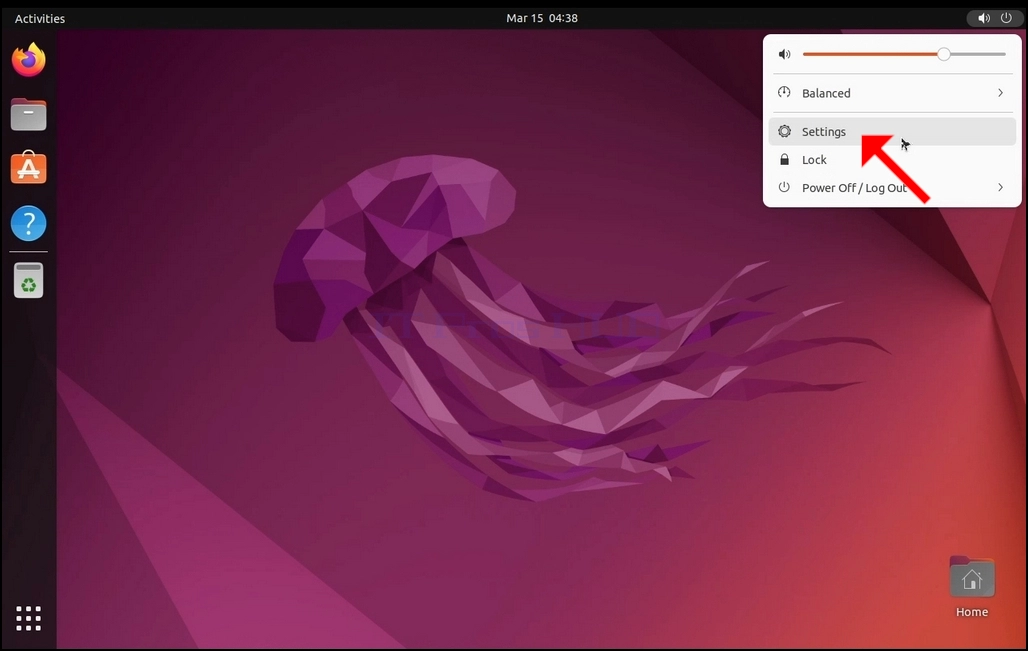This screenshot has height=651, width=1028.
Task: Expand the Power Off / Log Out chevron
Action: (1000, 187)
